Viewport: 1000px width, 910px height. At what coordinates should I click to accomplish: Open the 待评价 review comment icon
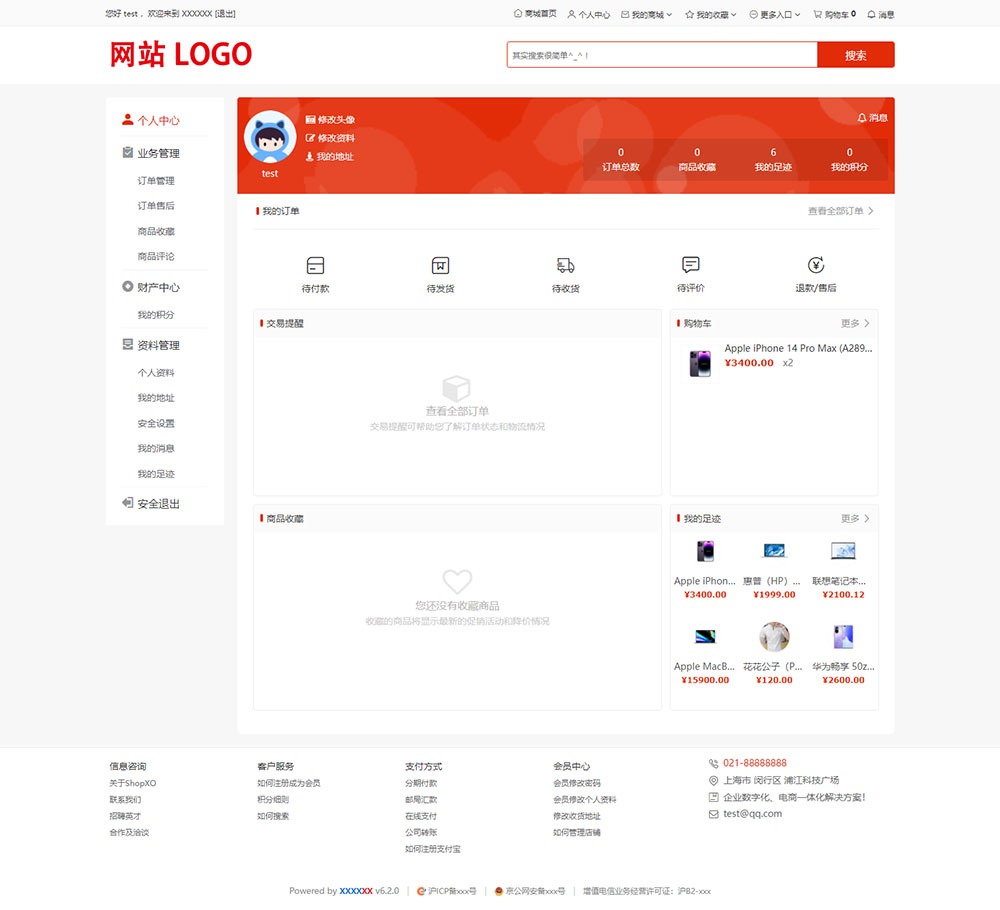tap(690, 265)
